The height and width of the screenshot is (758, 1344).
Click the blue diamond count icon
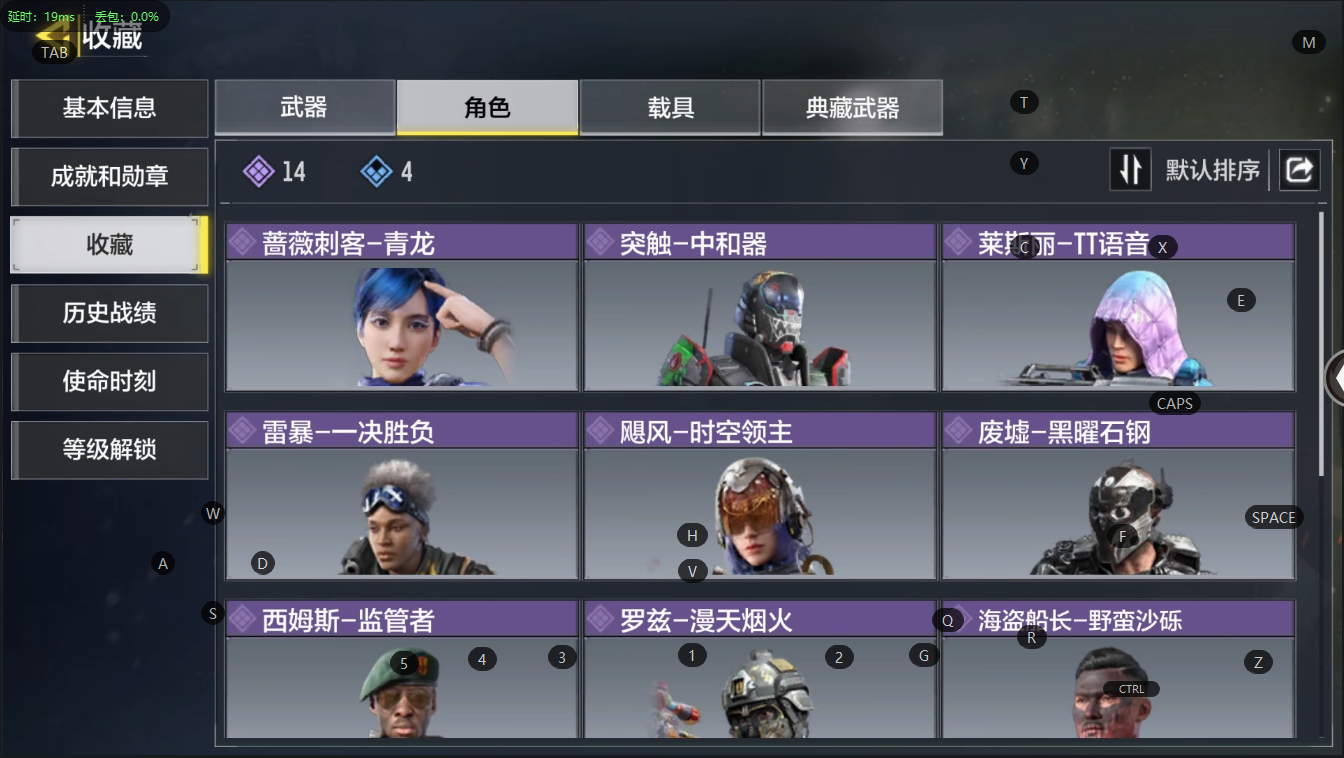point(376,172)
